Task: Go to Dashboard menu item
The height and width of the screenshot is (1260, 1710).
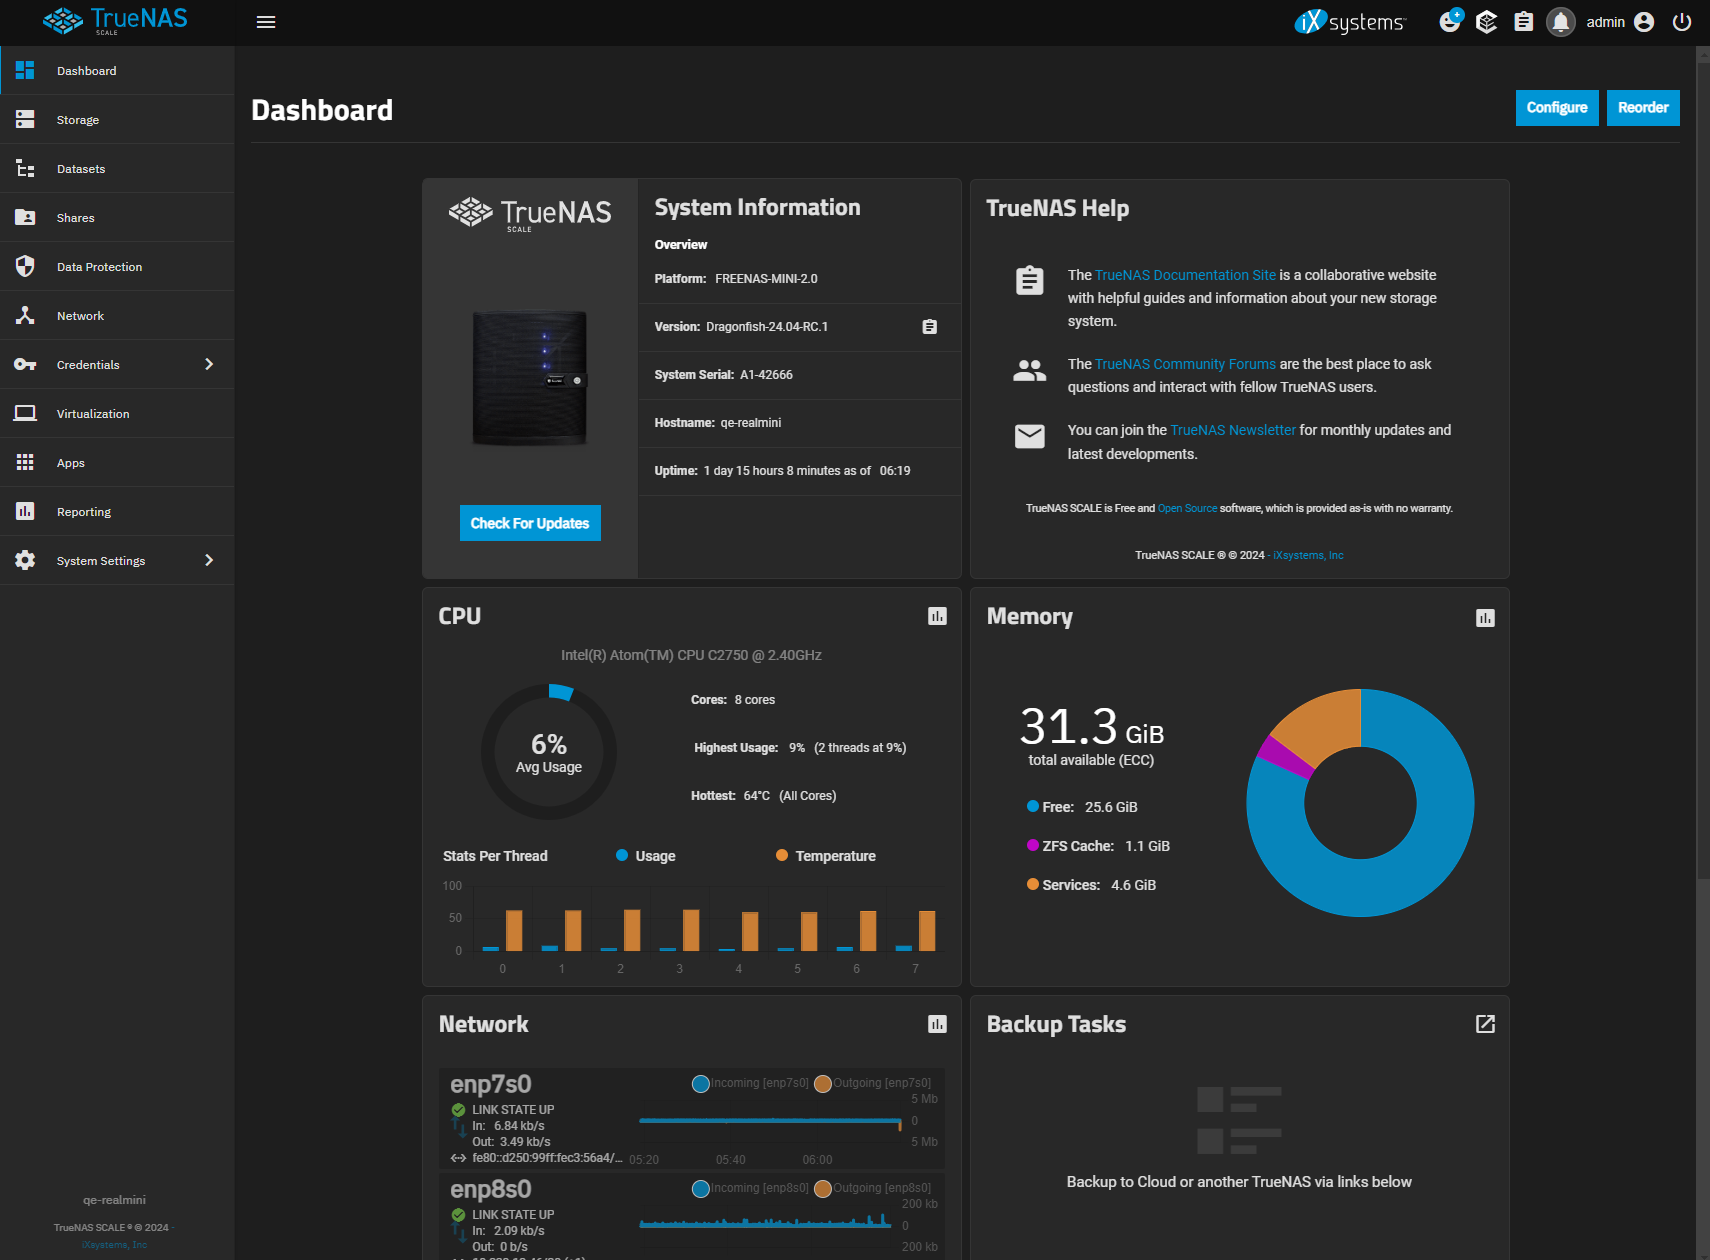Action: pos(117,70)
